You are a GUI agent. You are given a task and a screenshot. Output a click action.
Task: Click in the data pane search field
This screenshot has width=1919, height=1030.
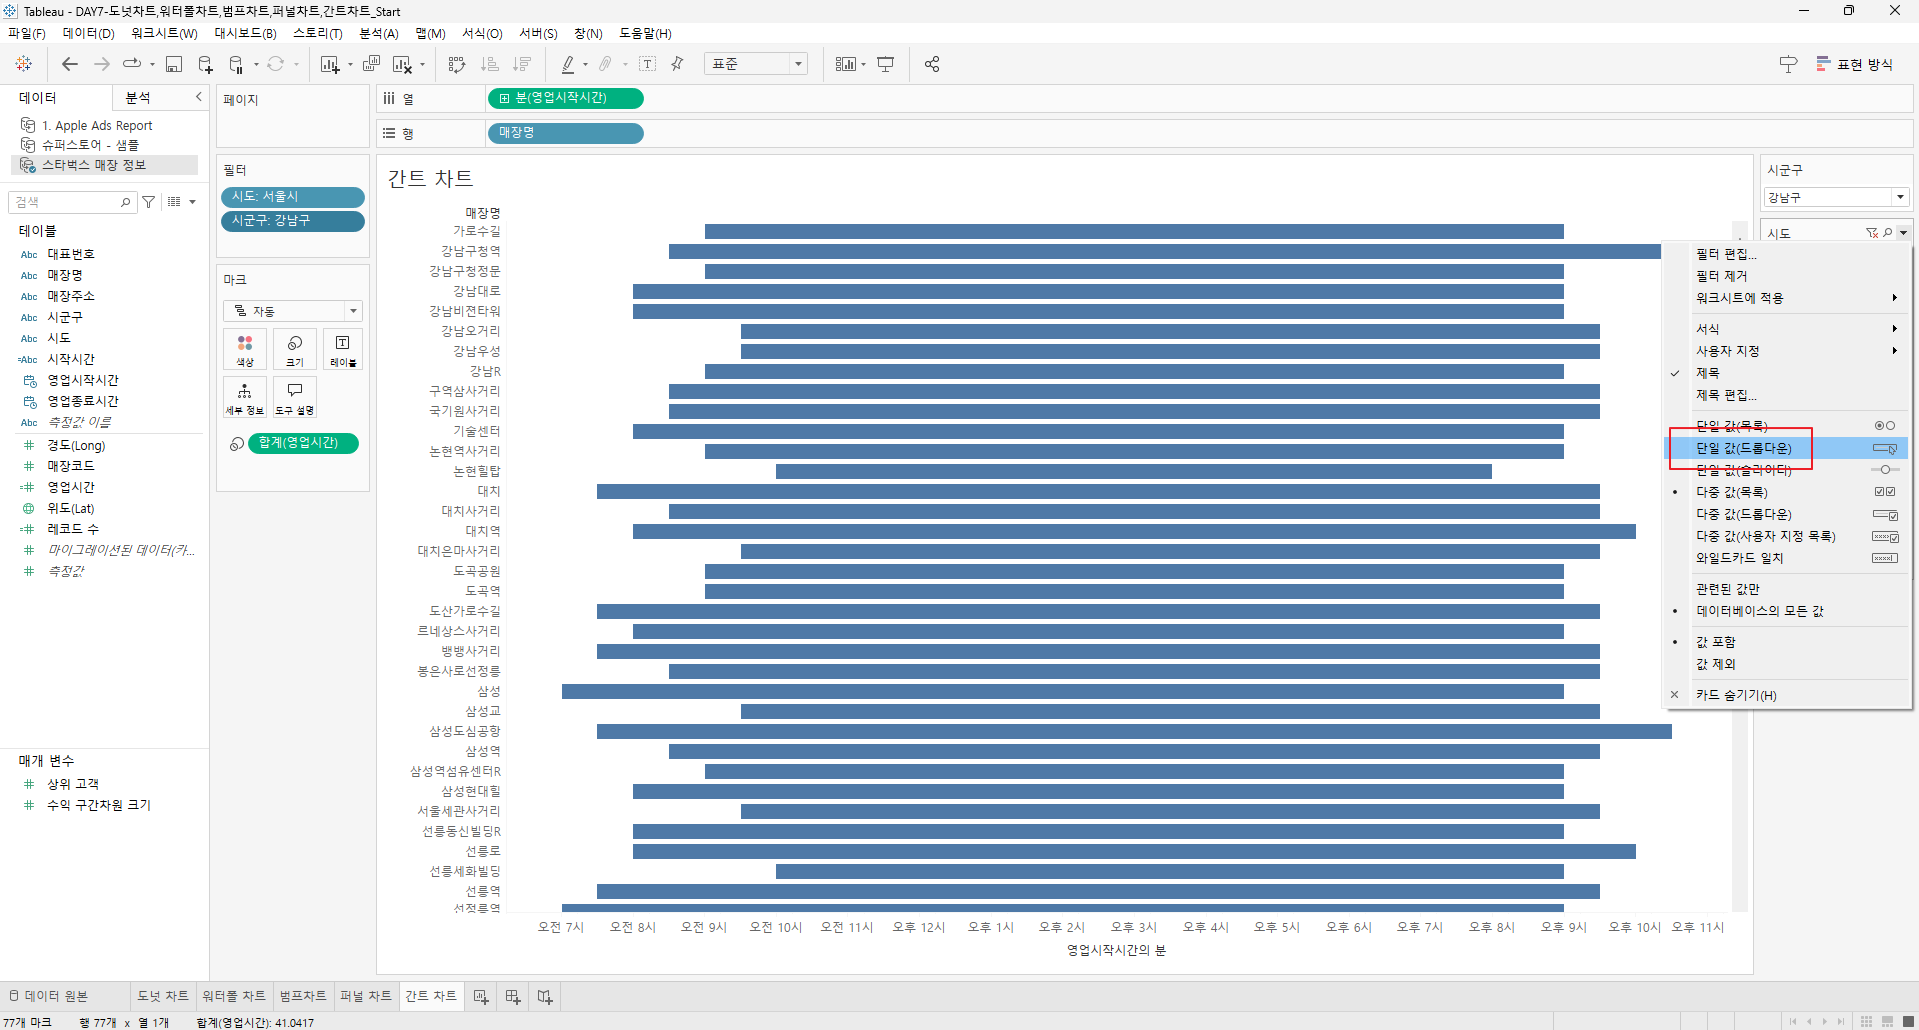click(71, 202)
